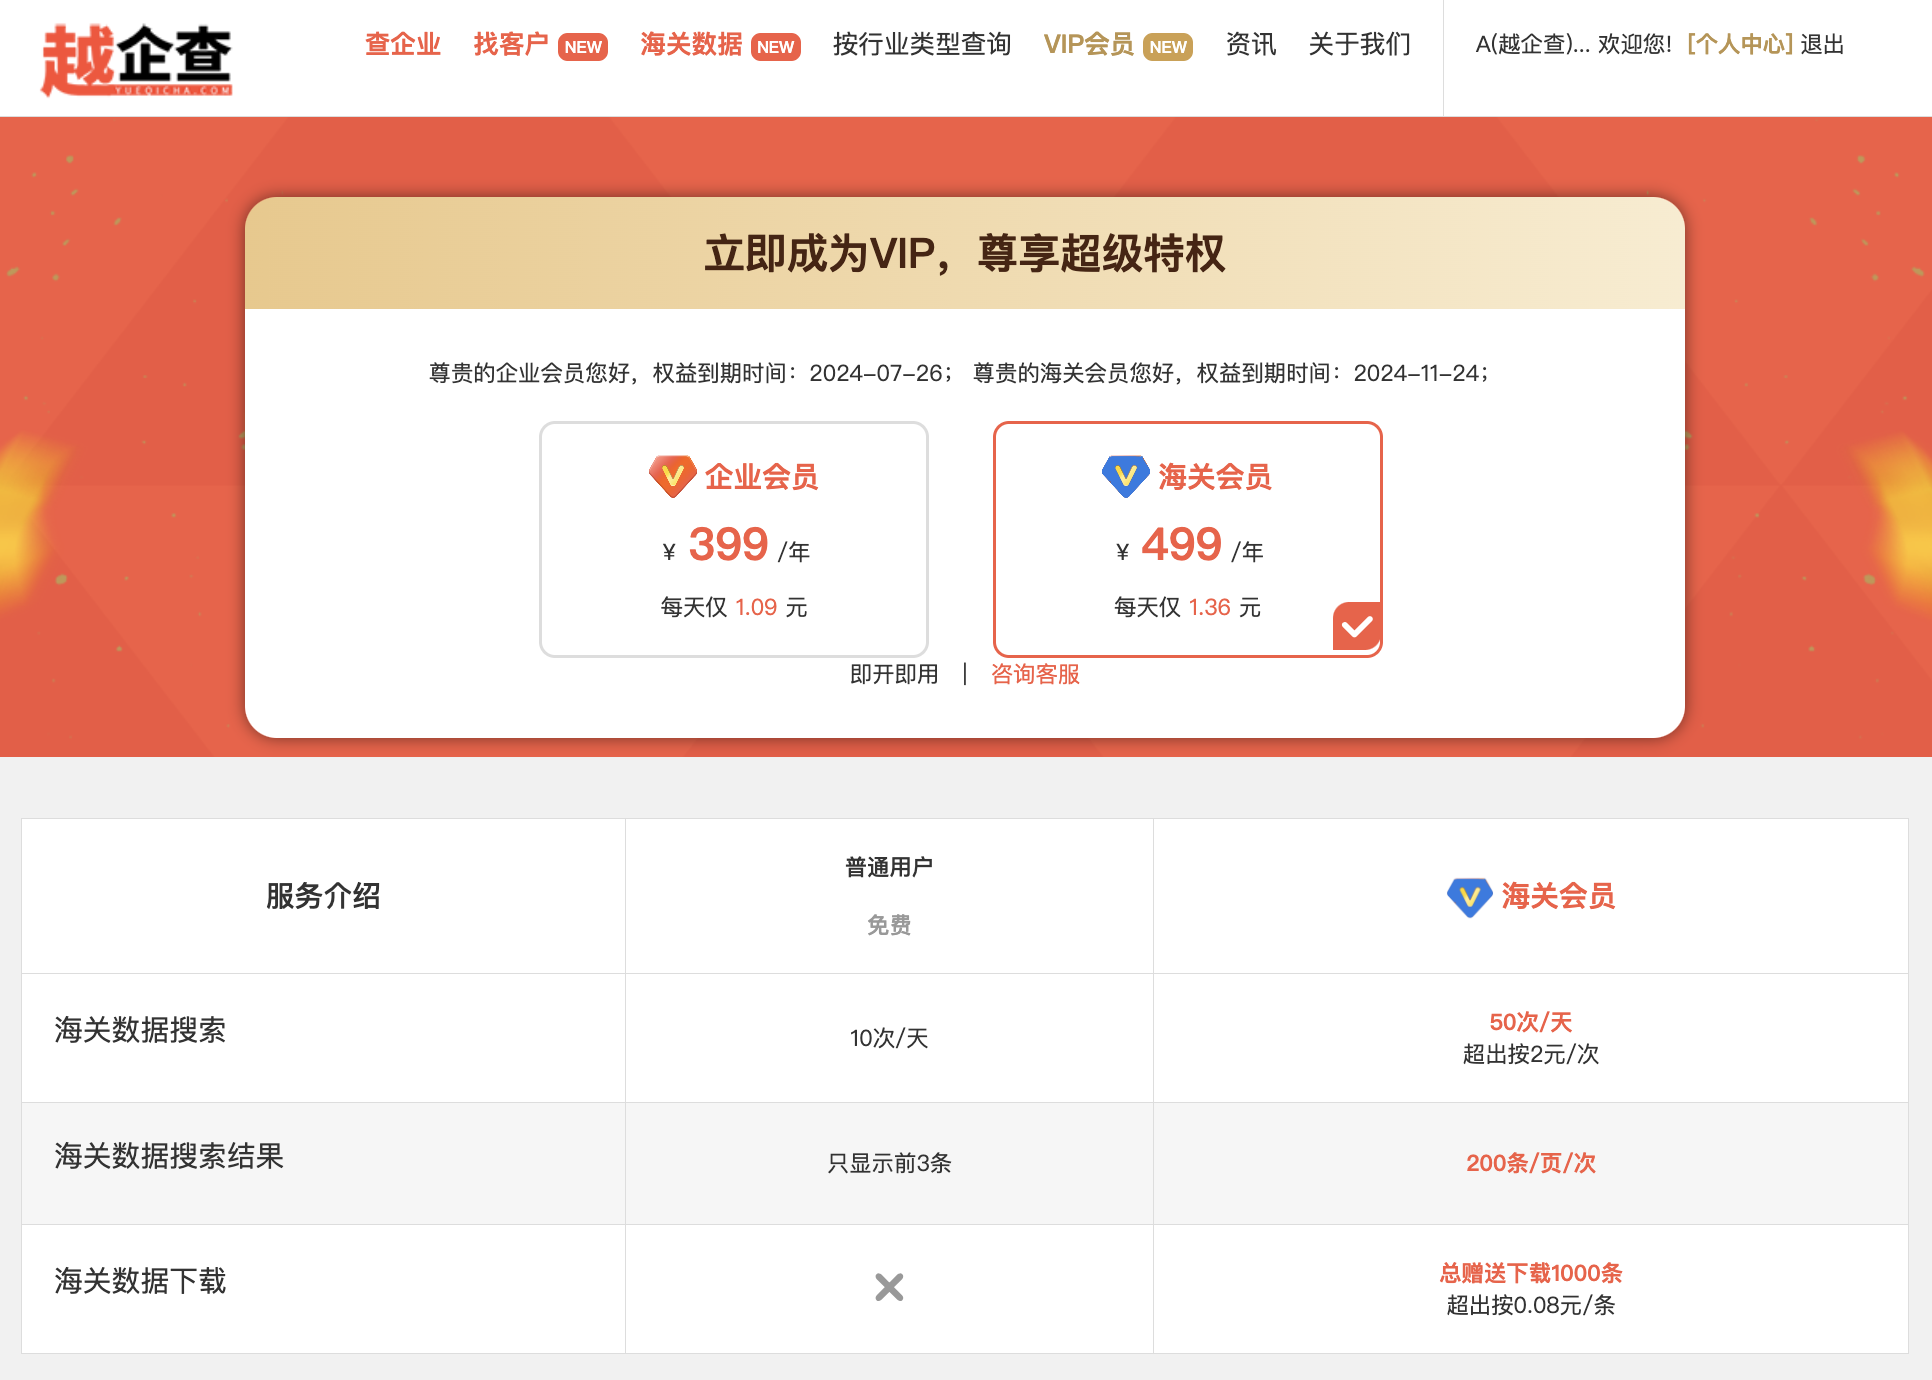Click the blue V icon in table header
Viewport: 1932px width, 1380px height.
pyautogui.click(x=1470, y=897)
